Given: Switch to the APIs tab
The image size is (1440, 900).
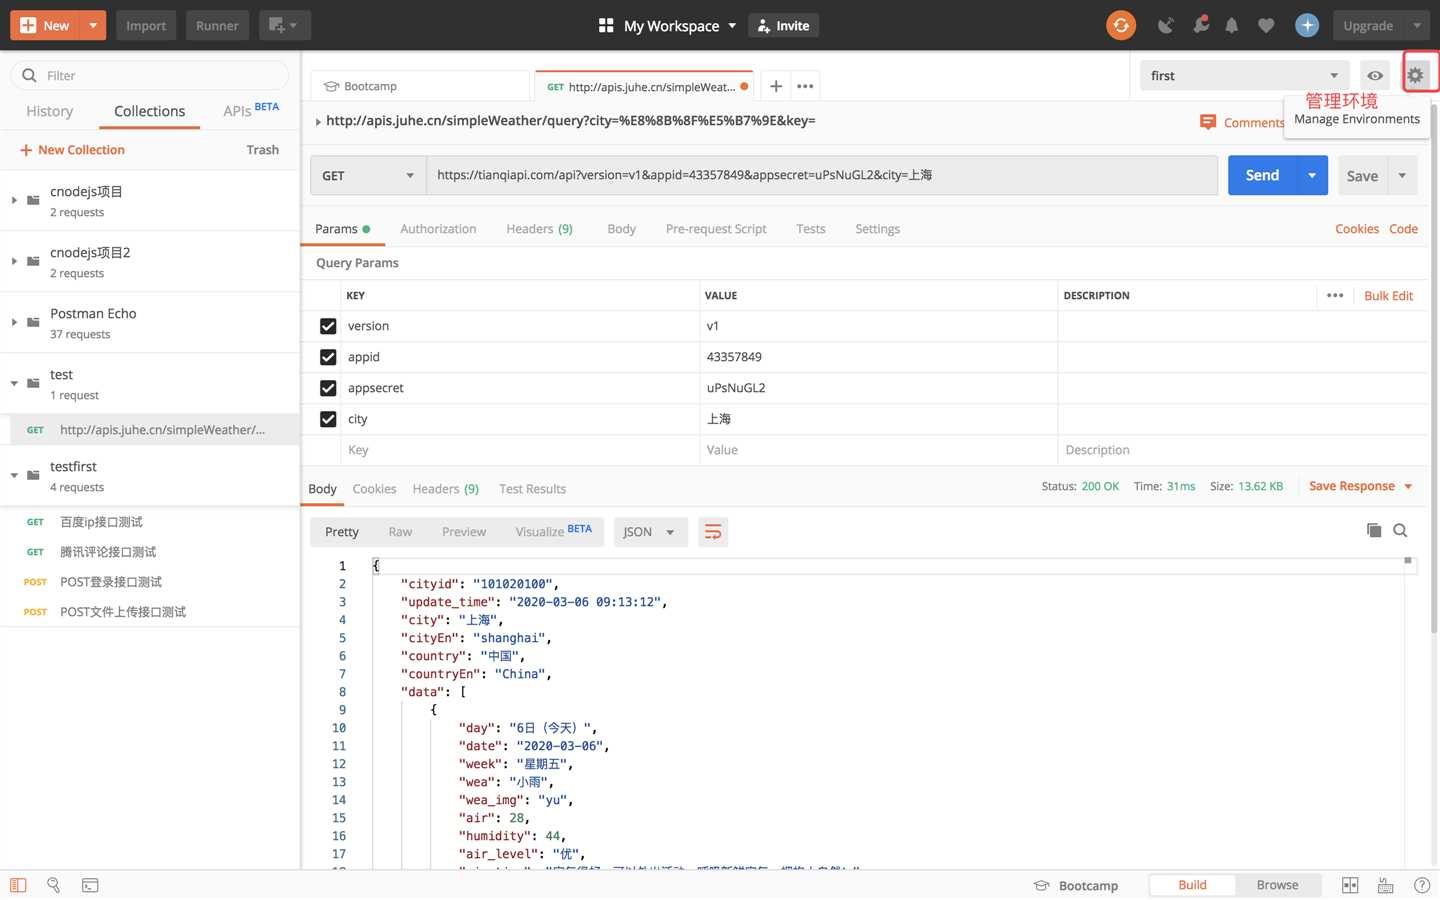Looking at the screenshot, I should [x=251, y=110].
